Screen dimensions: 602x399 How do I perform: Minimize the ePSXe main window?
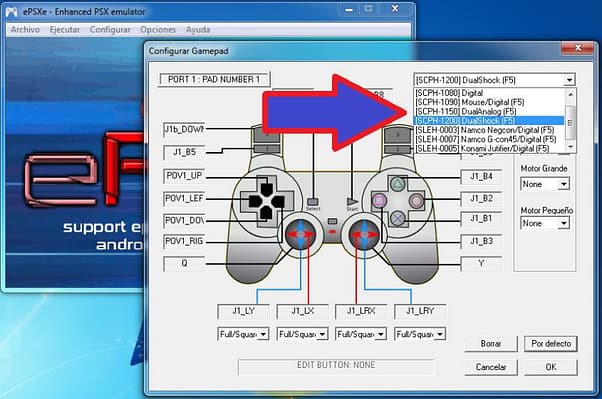tap(349, 10)
